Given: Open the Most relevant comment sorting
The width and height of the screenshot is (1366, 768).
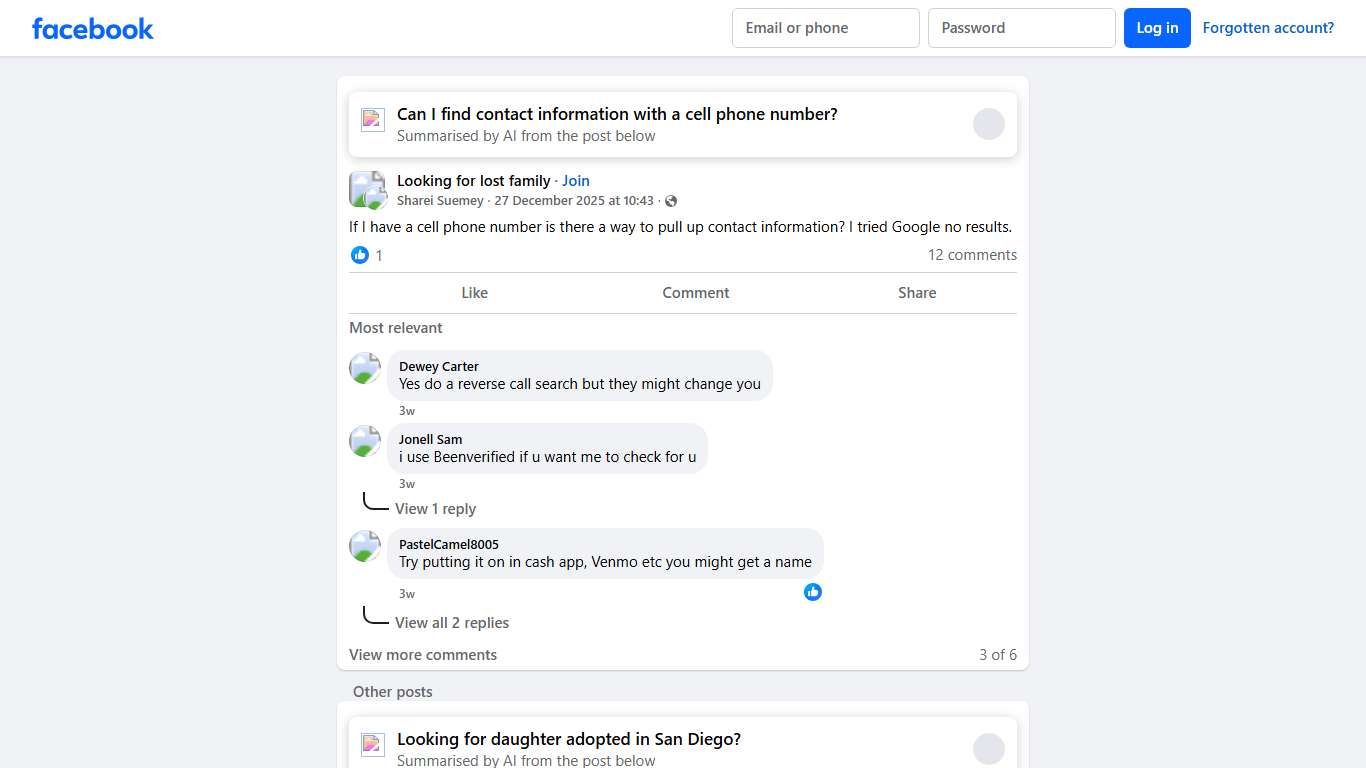Looking at the screenshot, I should tap(396, 328).
